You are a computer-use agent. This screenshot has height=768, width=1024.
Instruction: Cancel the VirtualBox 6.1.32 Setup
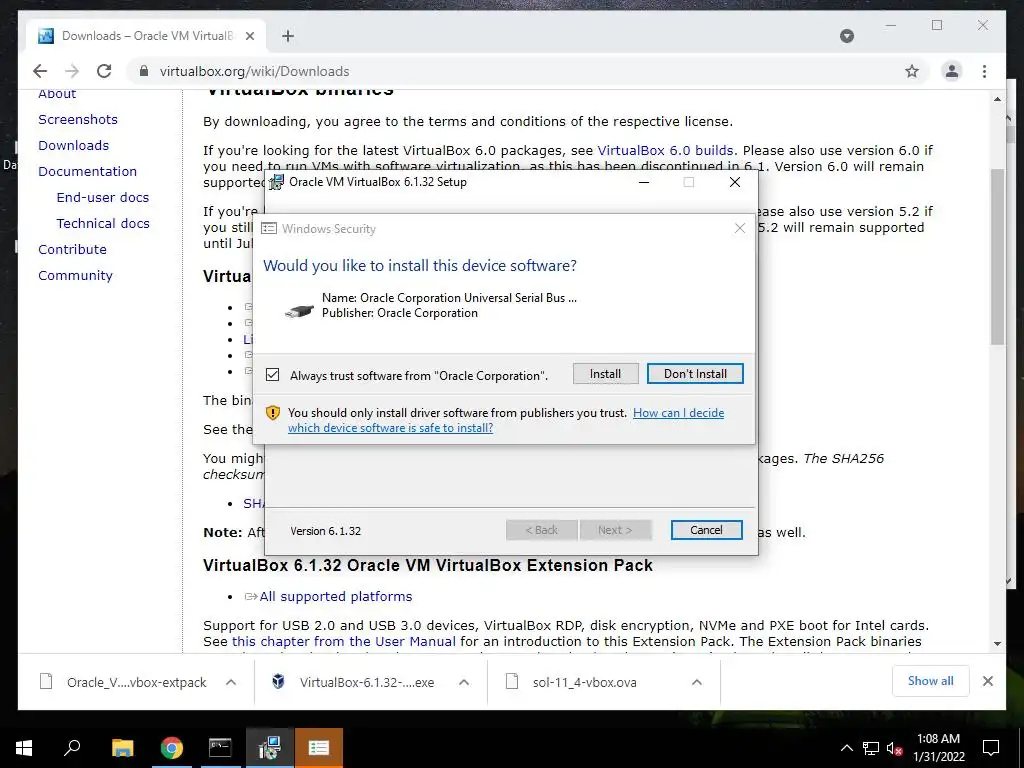click(x=706, y=530)
